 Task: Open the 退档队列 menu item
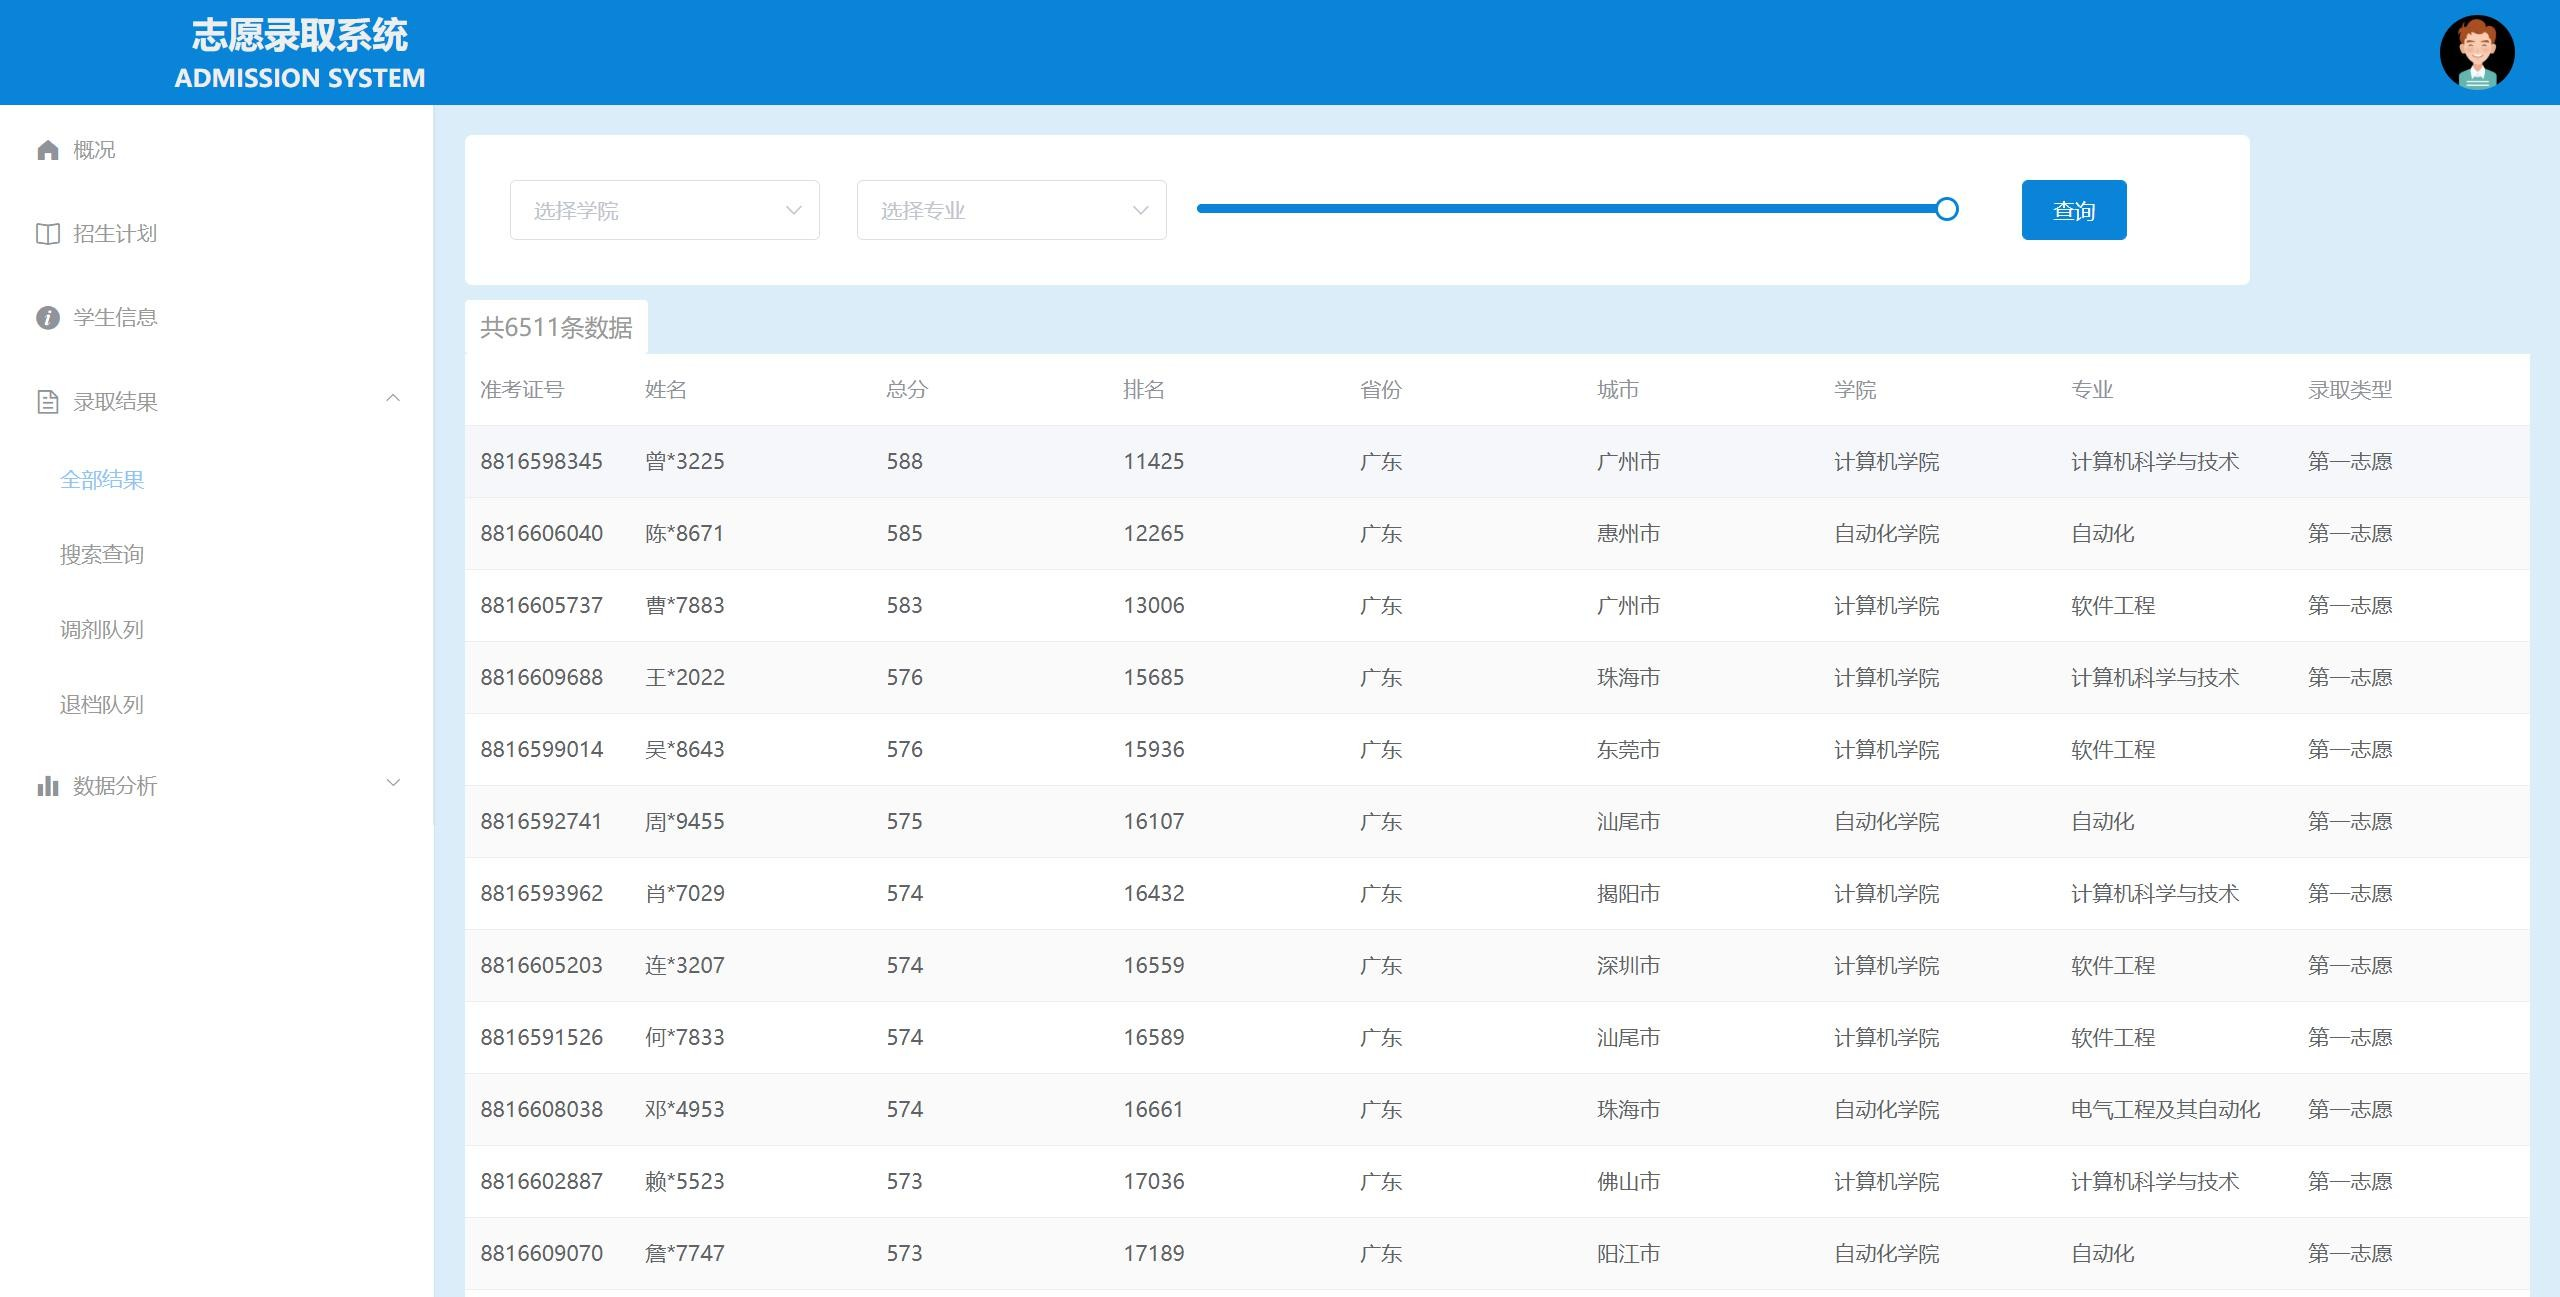[102, 705]
